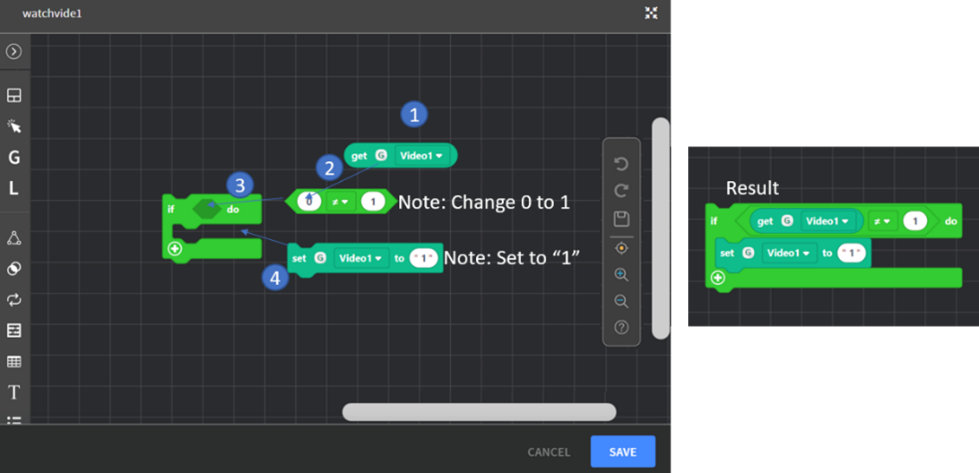This screenshot has height=473, width=979.
Task: Click the "1" value field in set block
Action: 424,259
